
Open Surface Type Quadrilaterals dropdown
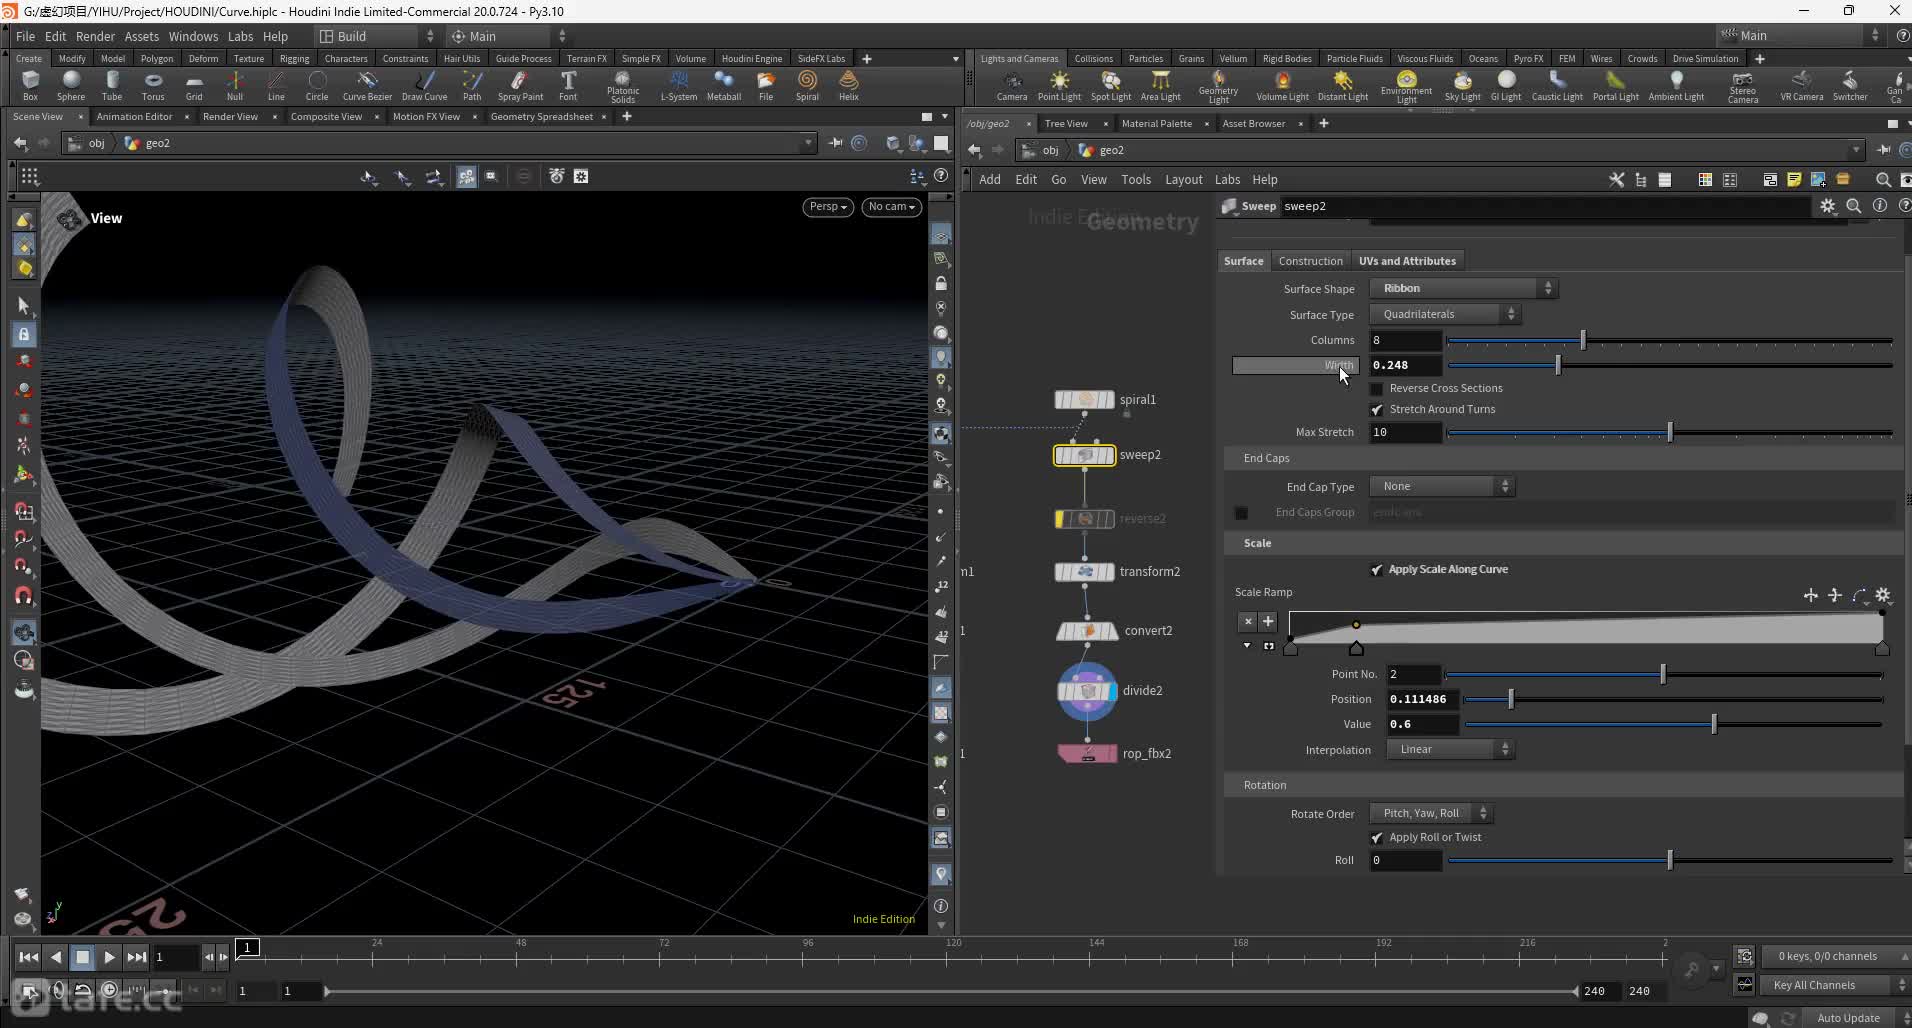point(1444,314)
